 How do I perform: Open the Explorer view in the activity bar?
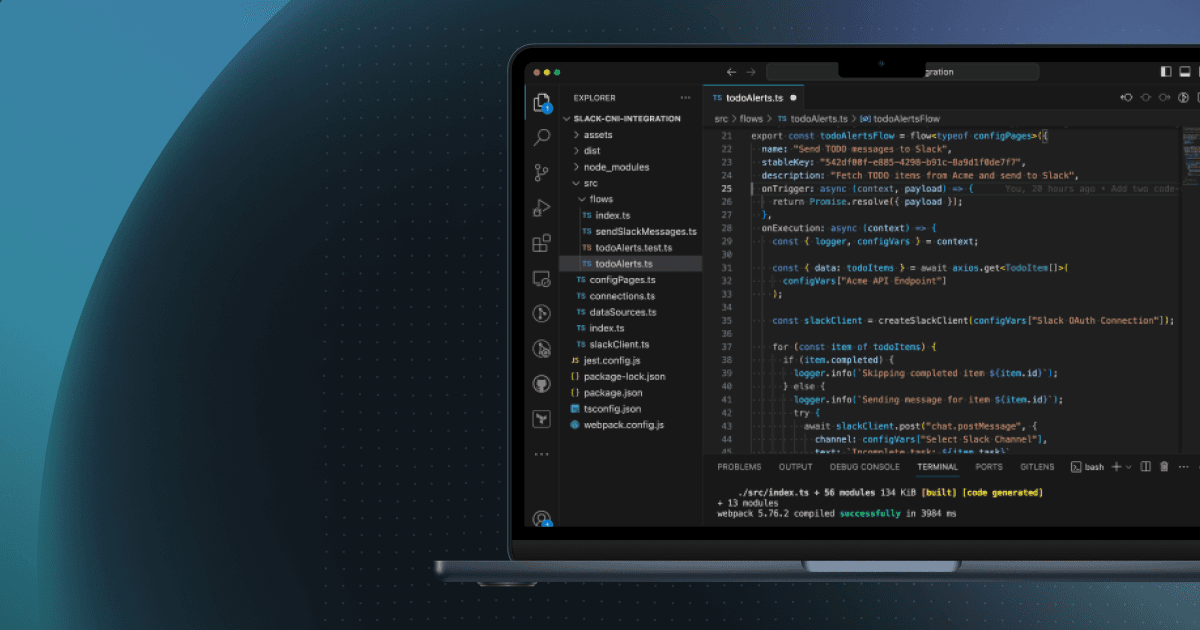coord(542,102)
